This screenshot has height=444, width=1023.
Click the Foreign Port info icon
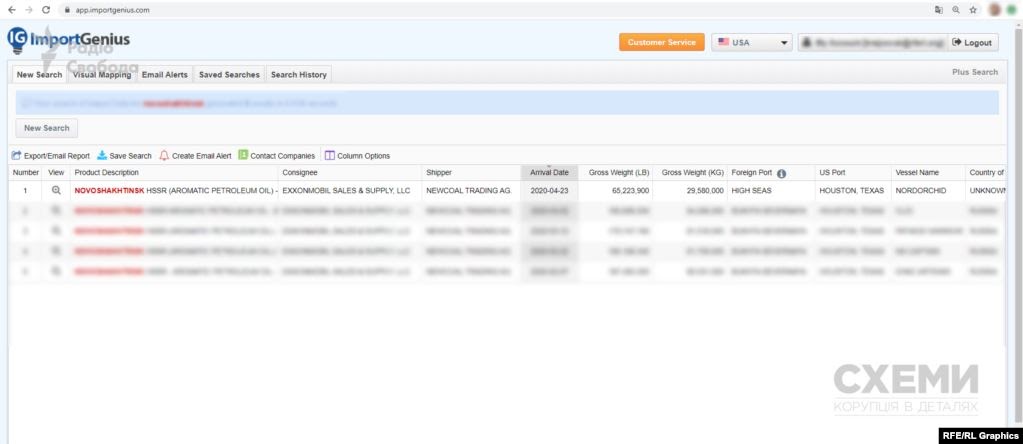click(781, 173)
